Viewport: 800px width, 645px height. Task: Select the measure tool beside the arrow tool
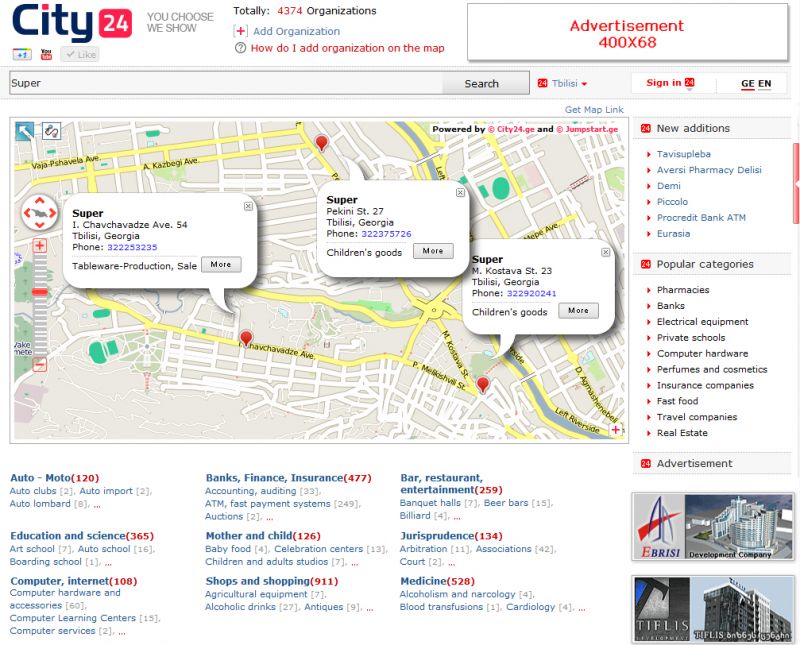point(51,130)
